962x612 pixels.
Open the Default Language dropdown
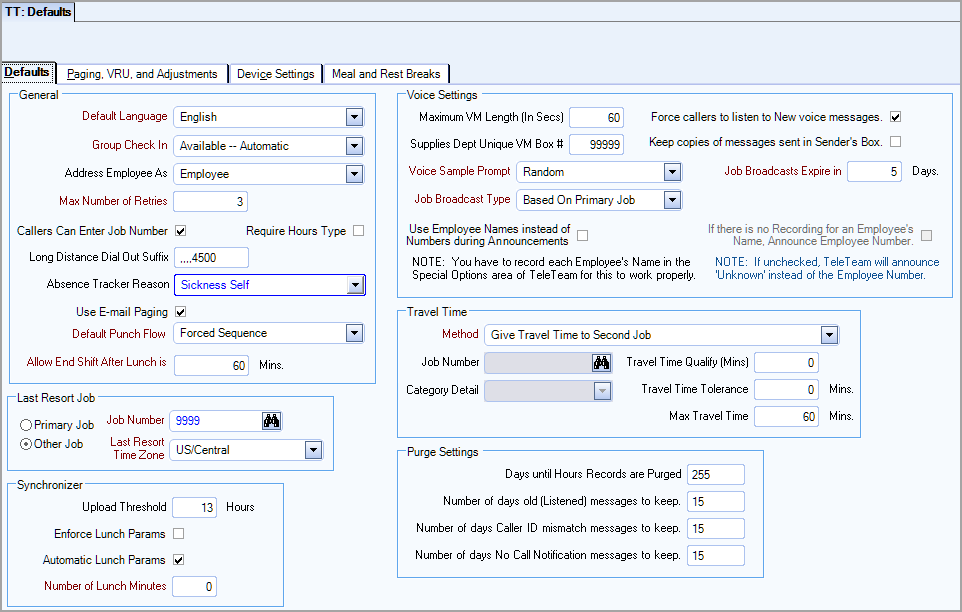point(354,117)
